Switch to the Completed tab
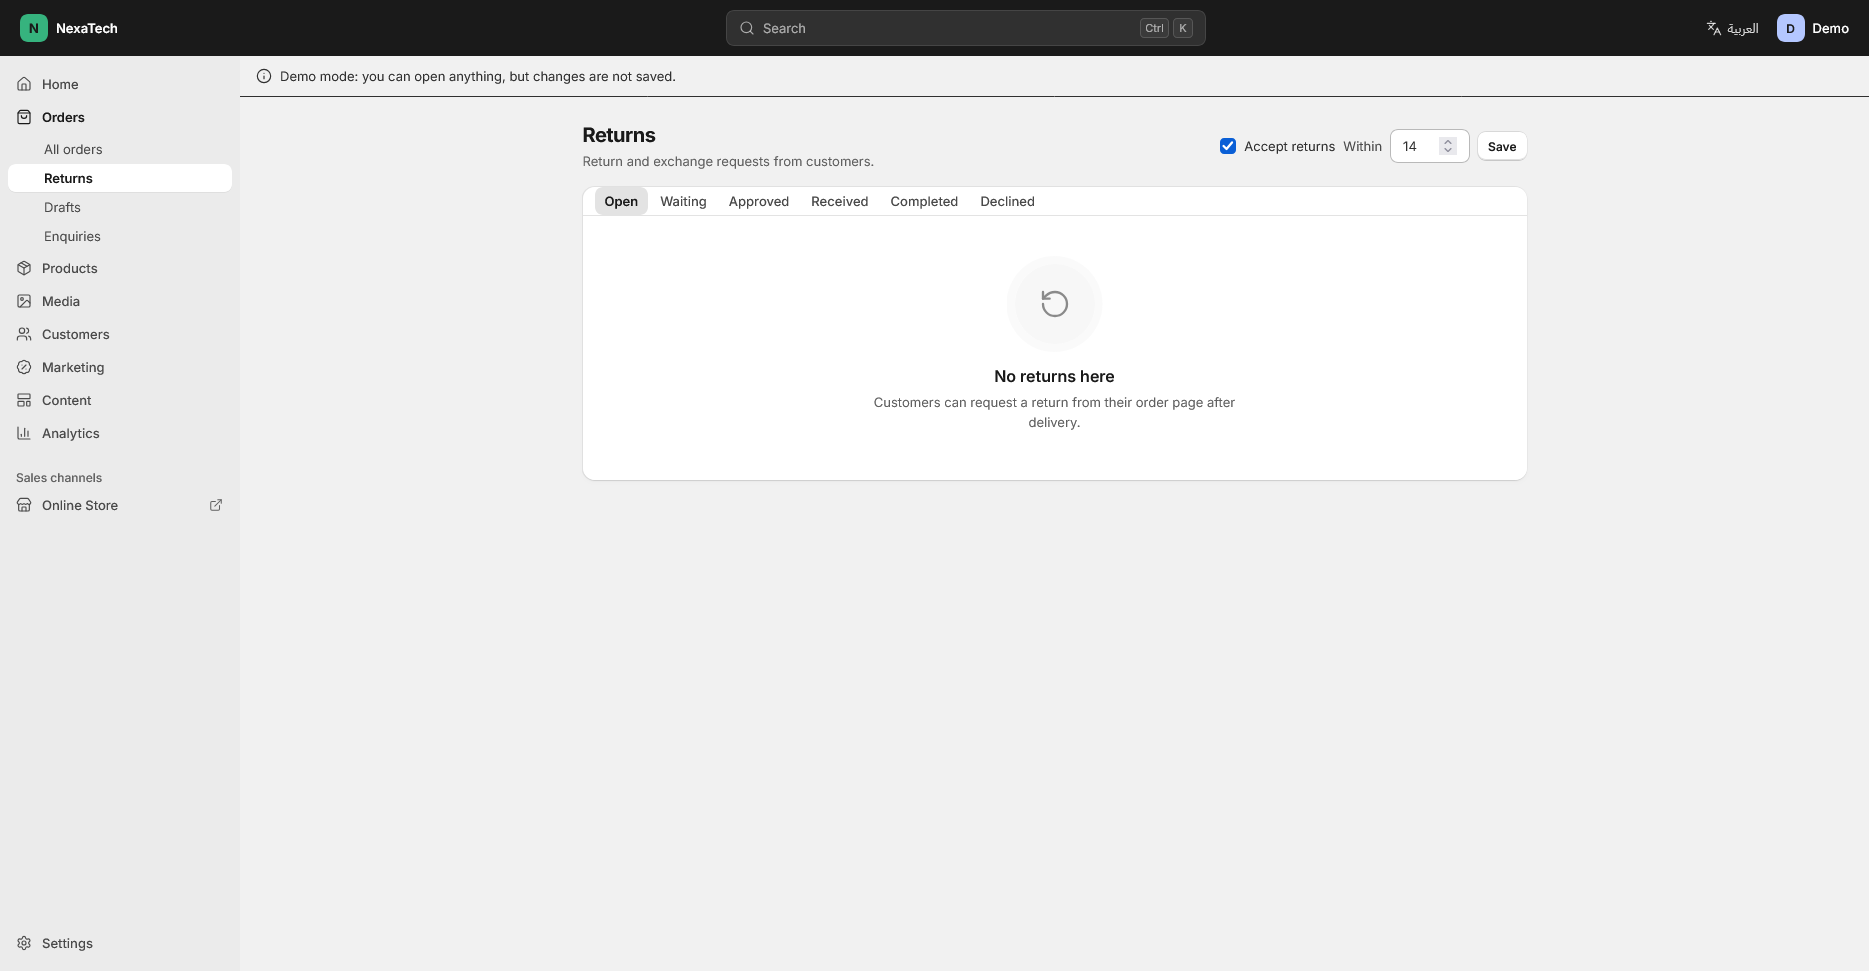1869x971 pixels. point(924,201)
